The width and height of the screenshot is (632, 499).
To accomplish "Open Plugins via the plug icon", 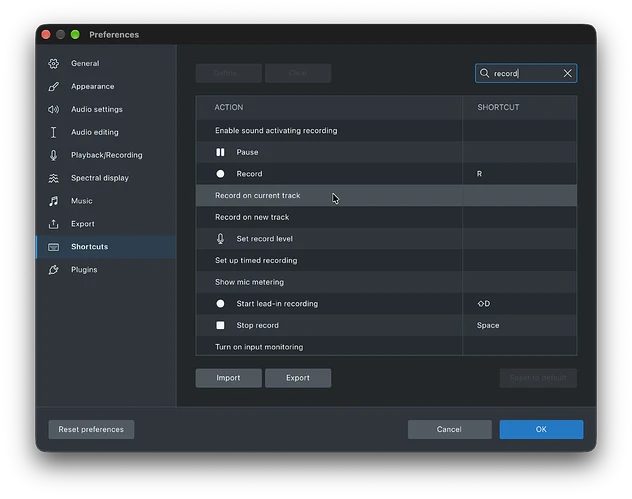I will point(54,270).
